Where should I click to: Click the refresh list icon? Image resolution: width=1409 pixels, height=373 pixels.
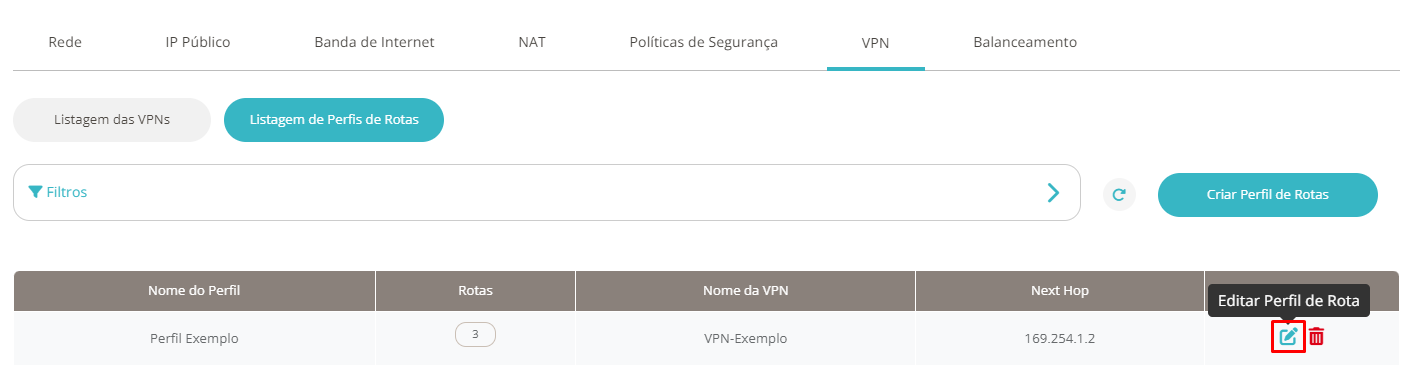tap(1119, 194)
